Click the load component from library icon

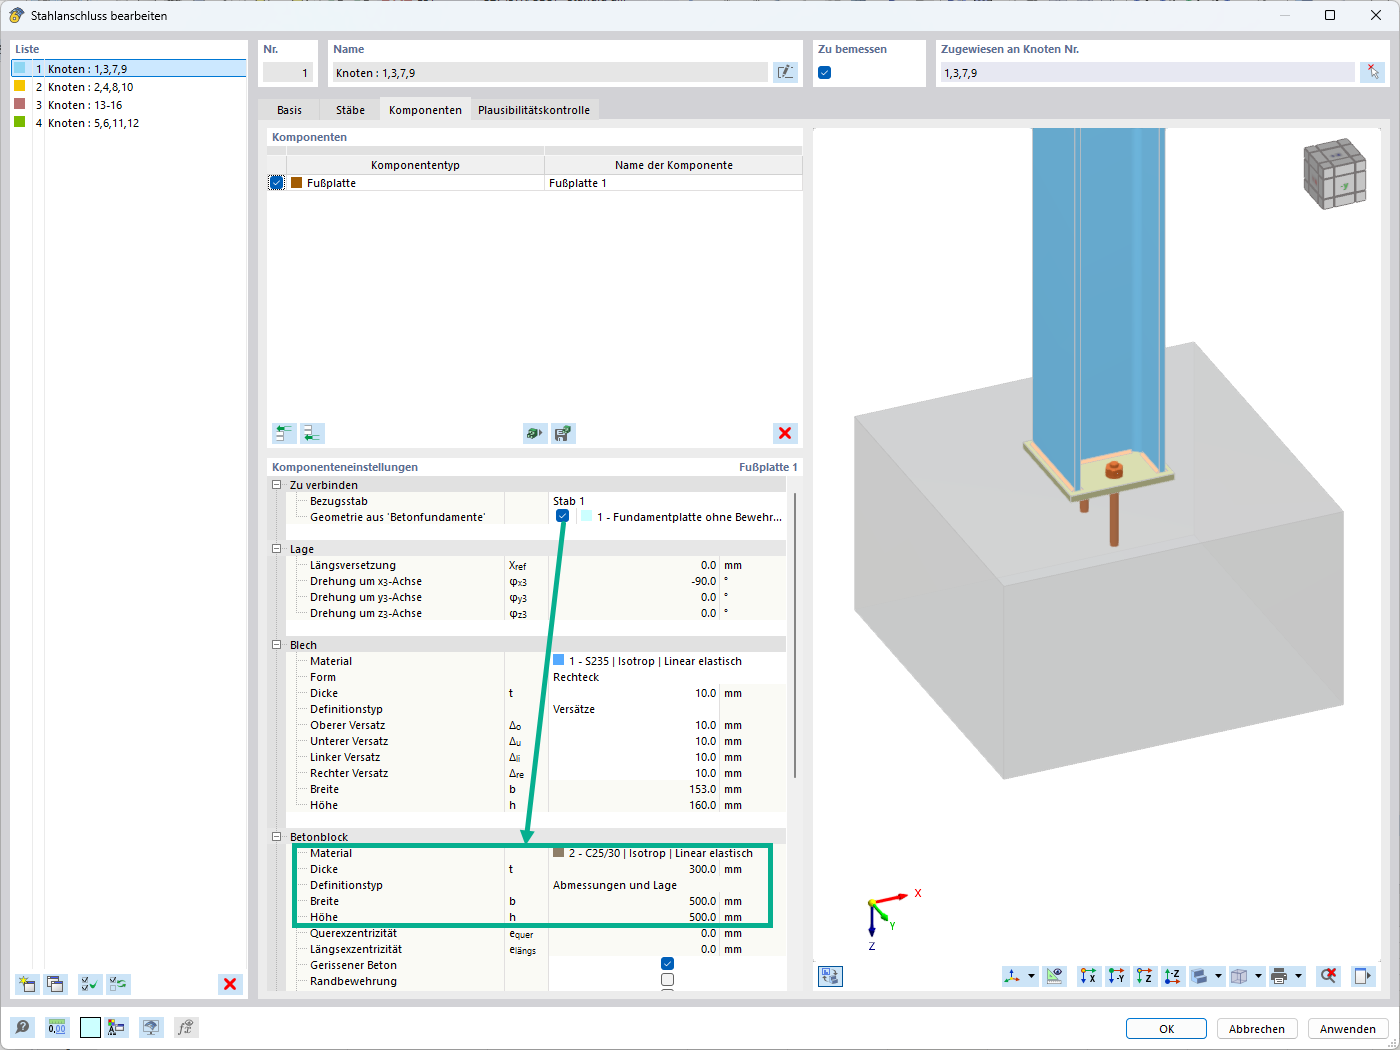[x=535, y=433]
